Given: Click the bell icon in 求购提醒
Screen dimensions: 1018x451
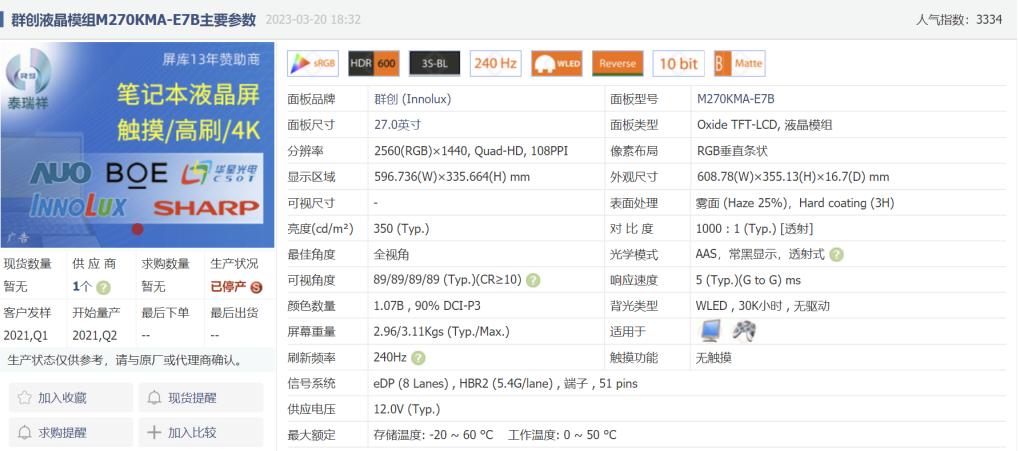Looking at the screenshot, I should tap(25, 432).
